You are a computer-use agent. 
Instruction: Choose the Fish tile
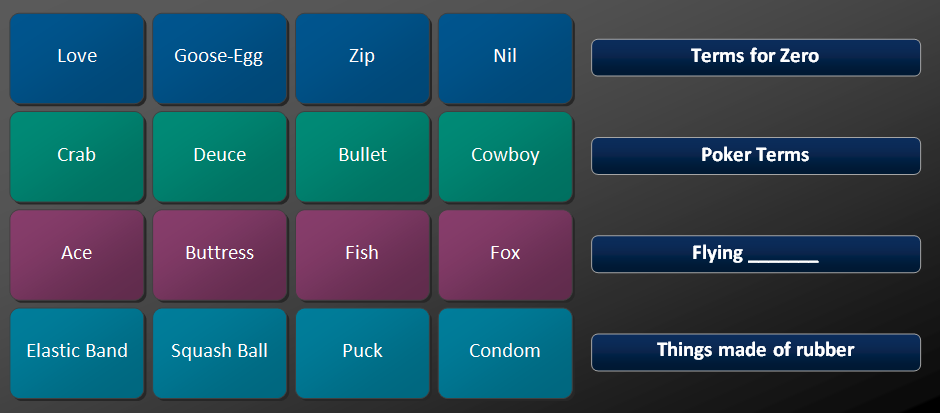click(362, 254)
